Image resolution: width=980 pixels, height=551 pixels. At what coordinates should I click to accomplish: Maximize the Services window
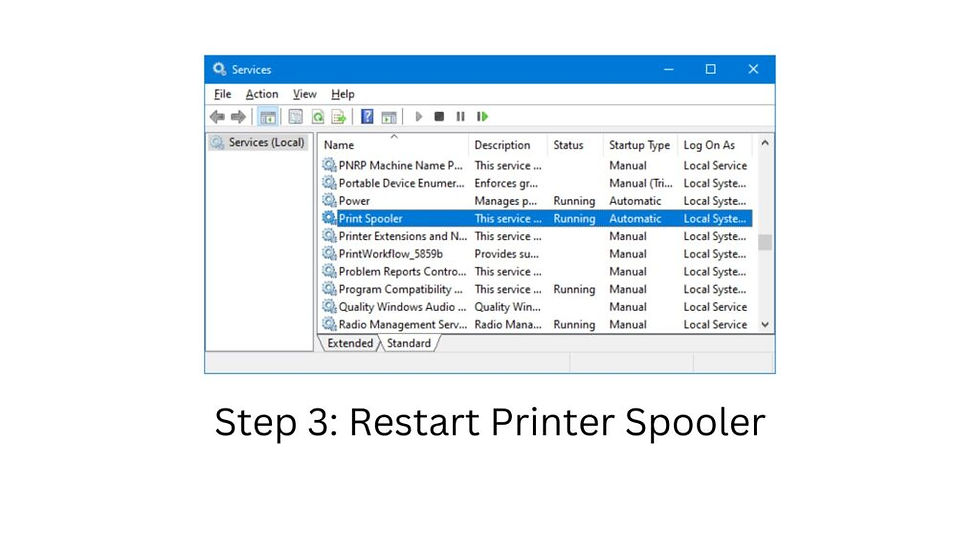711,69
